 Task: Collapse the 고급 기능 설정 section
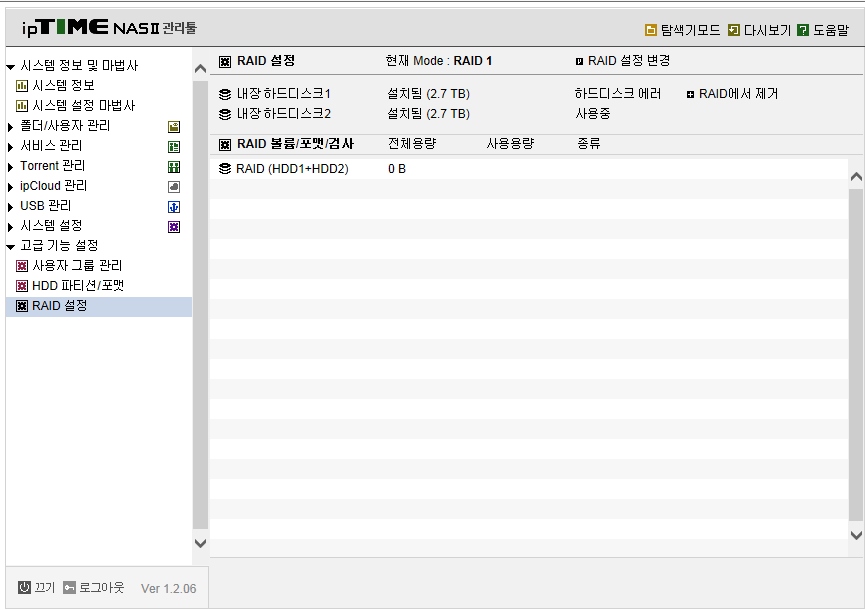click(x=10, y=247)
